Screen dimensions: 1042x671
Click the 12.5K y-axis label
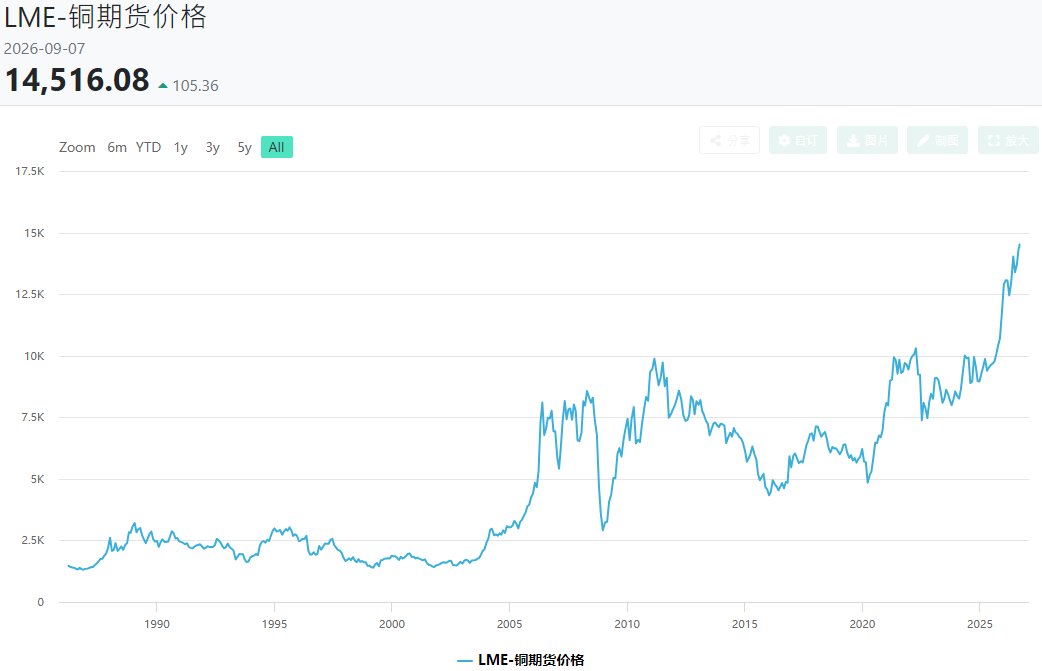pyautogui.click(x=30, y=294)
